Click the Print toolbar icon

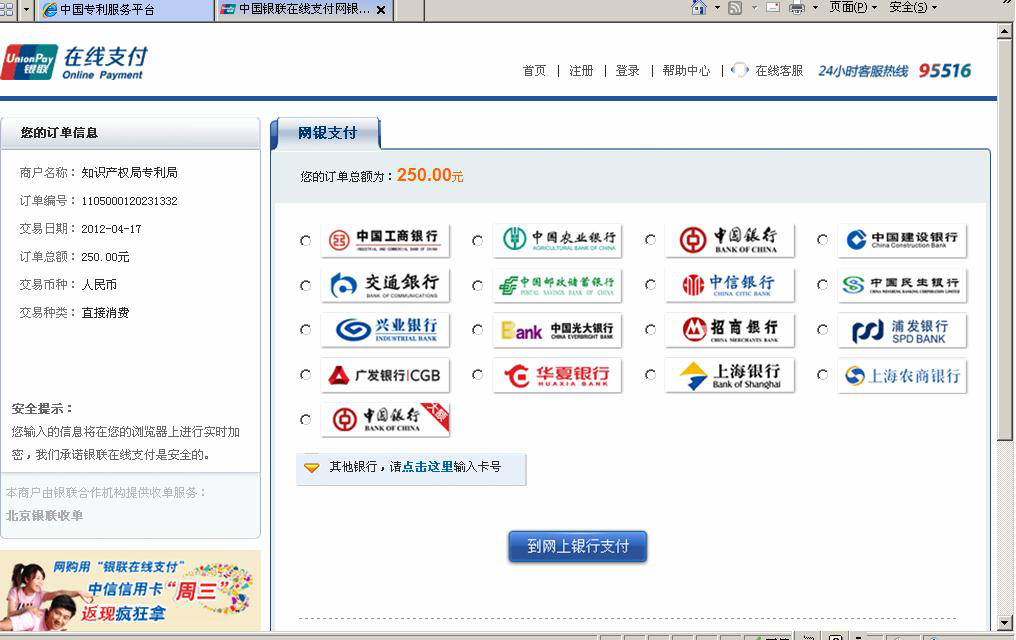click(797, 7)
